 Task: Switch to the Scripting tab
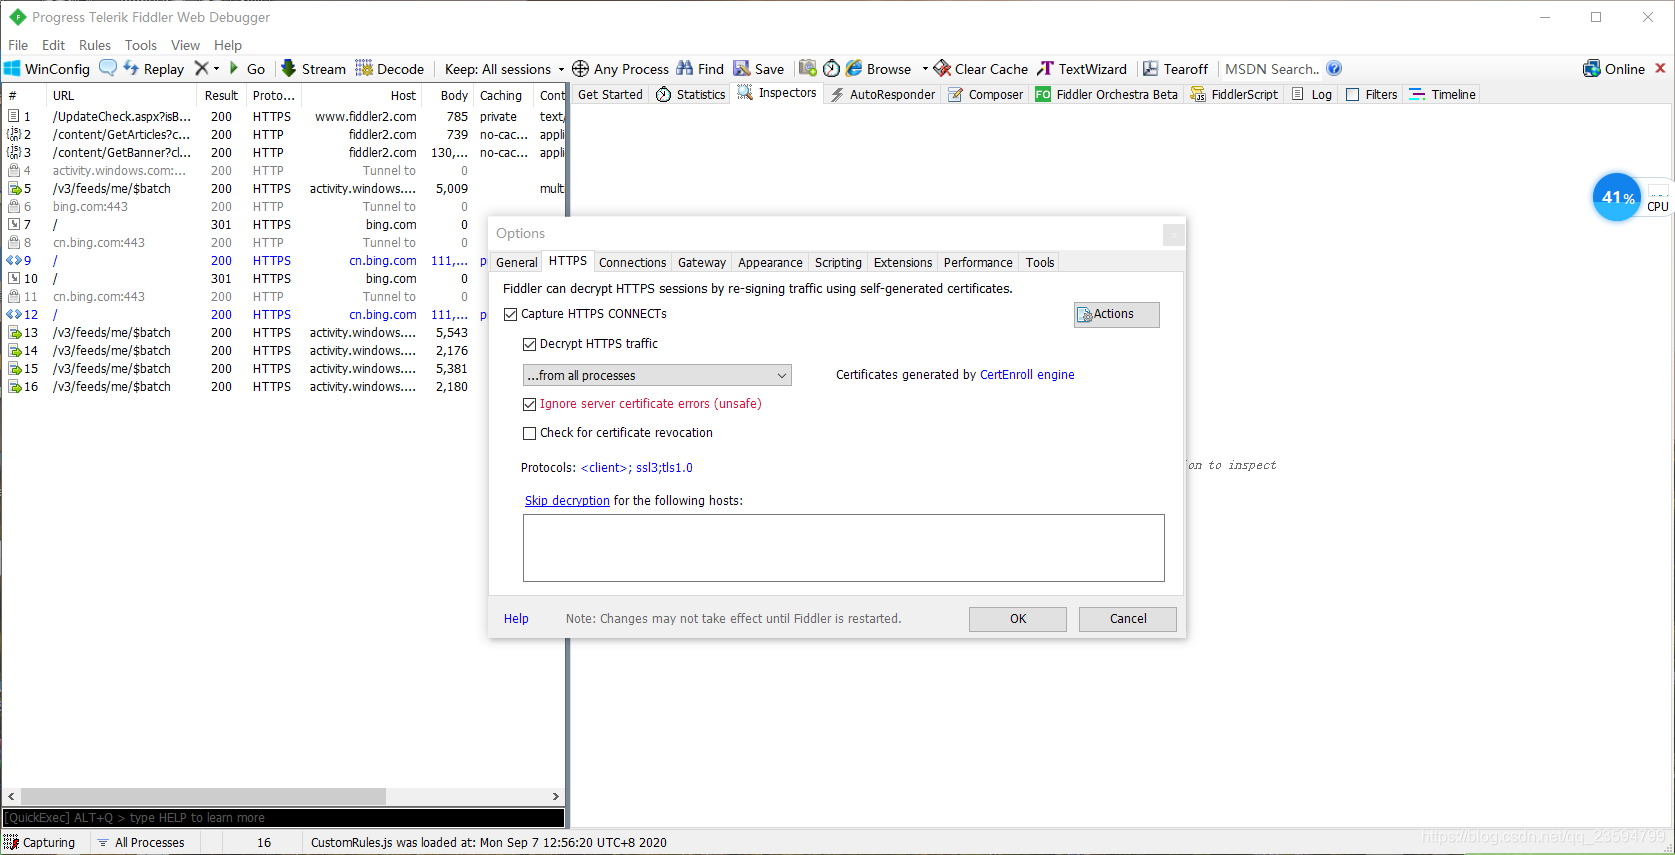tap(838, 262)
